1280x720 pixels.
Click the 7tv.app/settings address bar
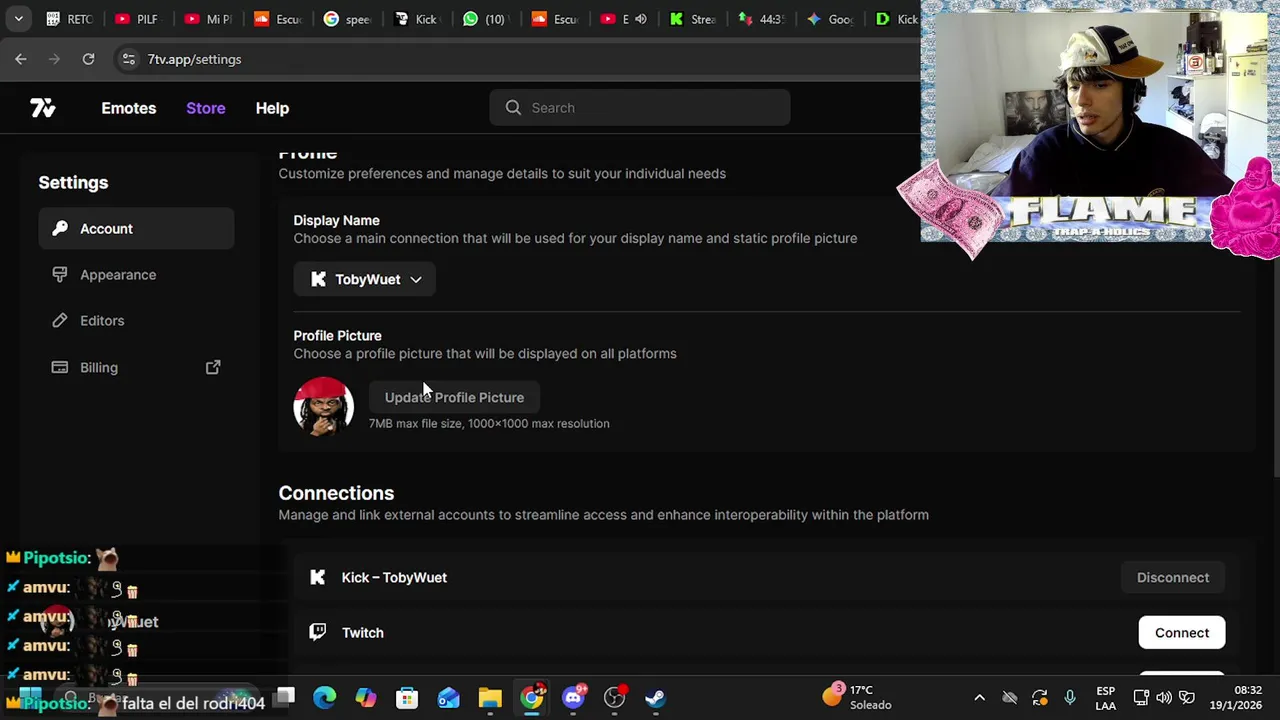pos(194,59)
